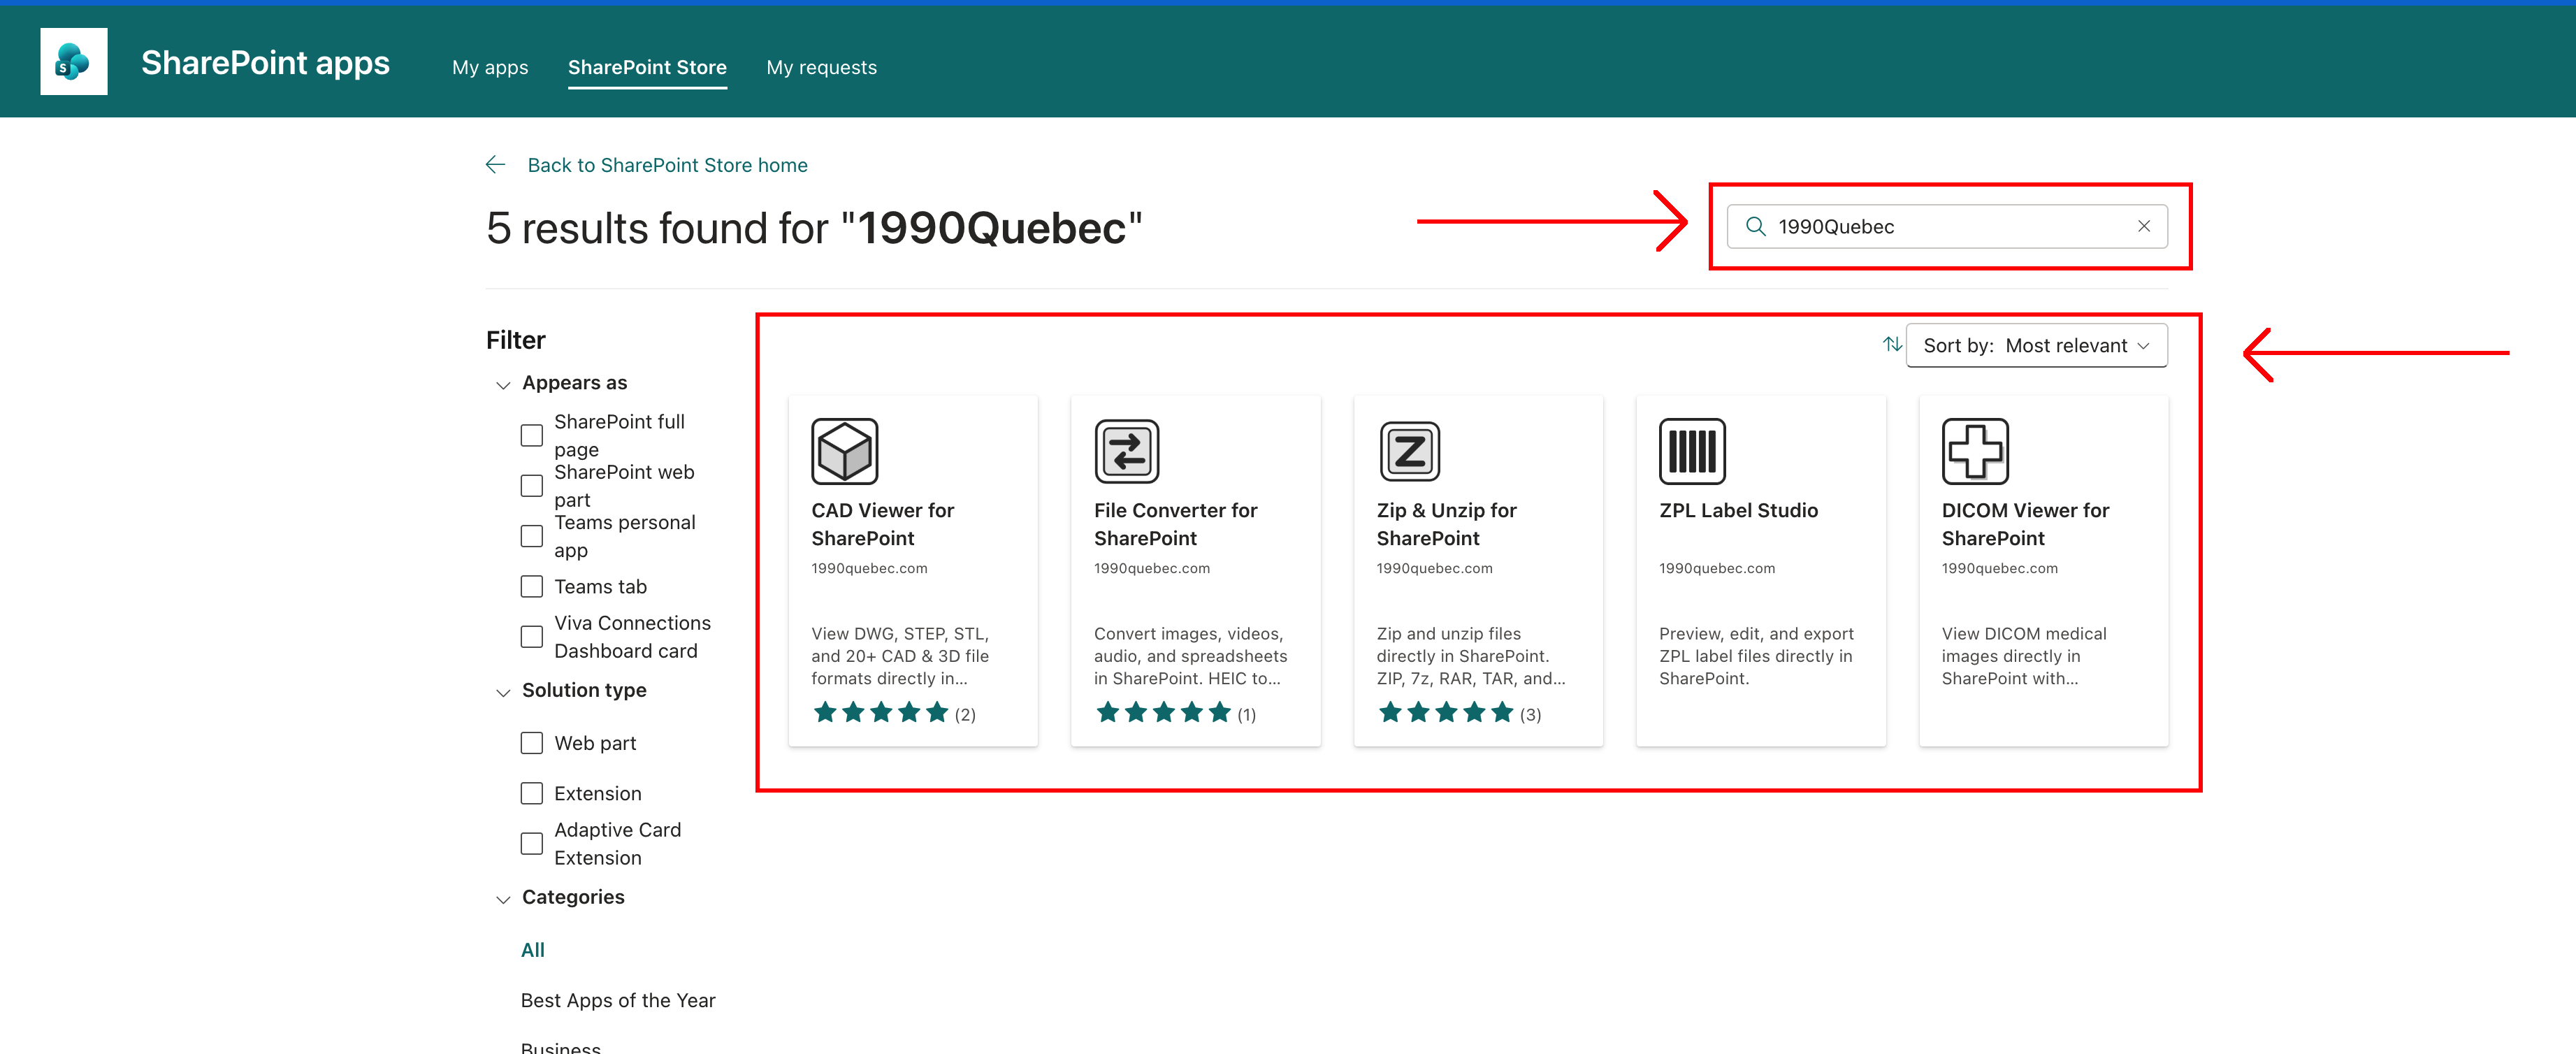Click the File Converter description text
This screenshot has width=2576, height=1054.
click(1190, 656)
